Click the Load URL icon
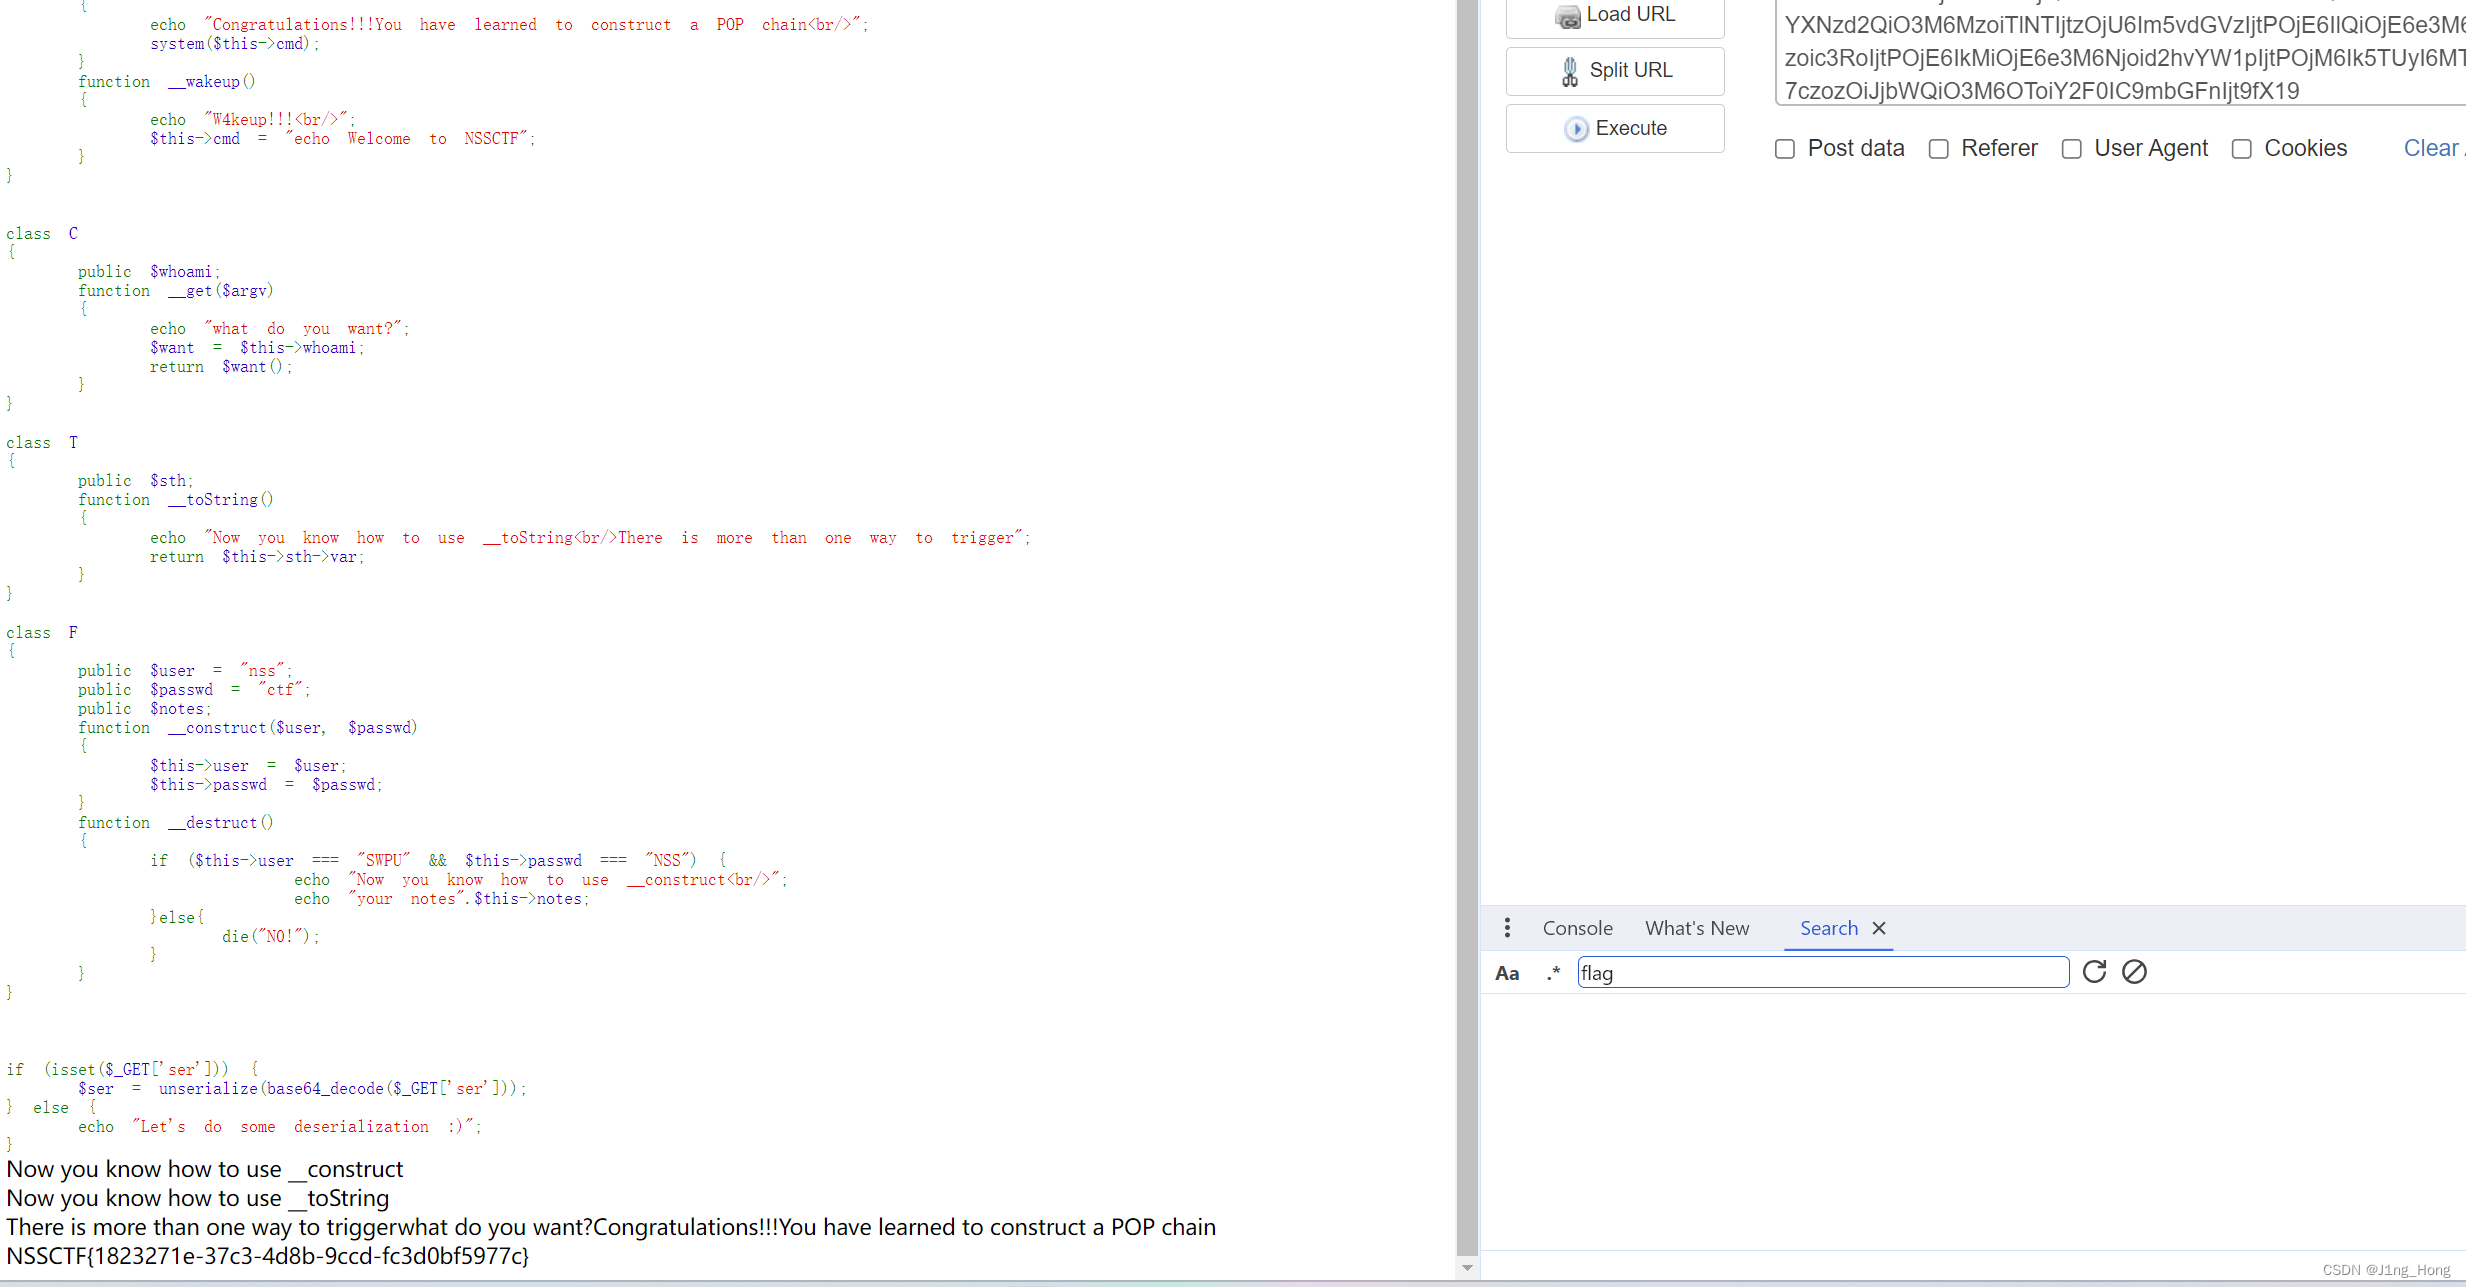Viewport: 2466px width, 1287px height. pos(1568,15)
